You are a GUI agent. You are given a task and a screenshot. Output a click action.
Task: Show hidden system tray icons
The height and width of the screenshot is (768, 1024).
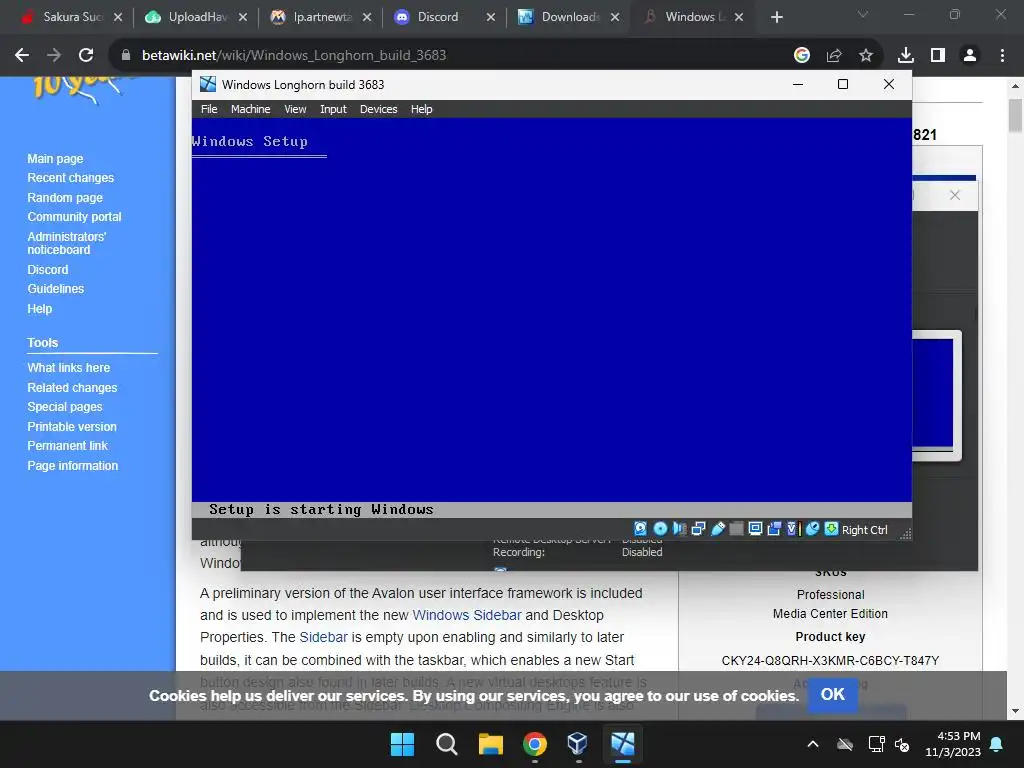812,744
